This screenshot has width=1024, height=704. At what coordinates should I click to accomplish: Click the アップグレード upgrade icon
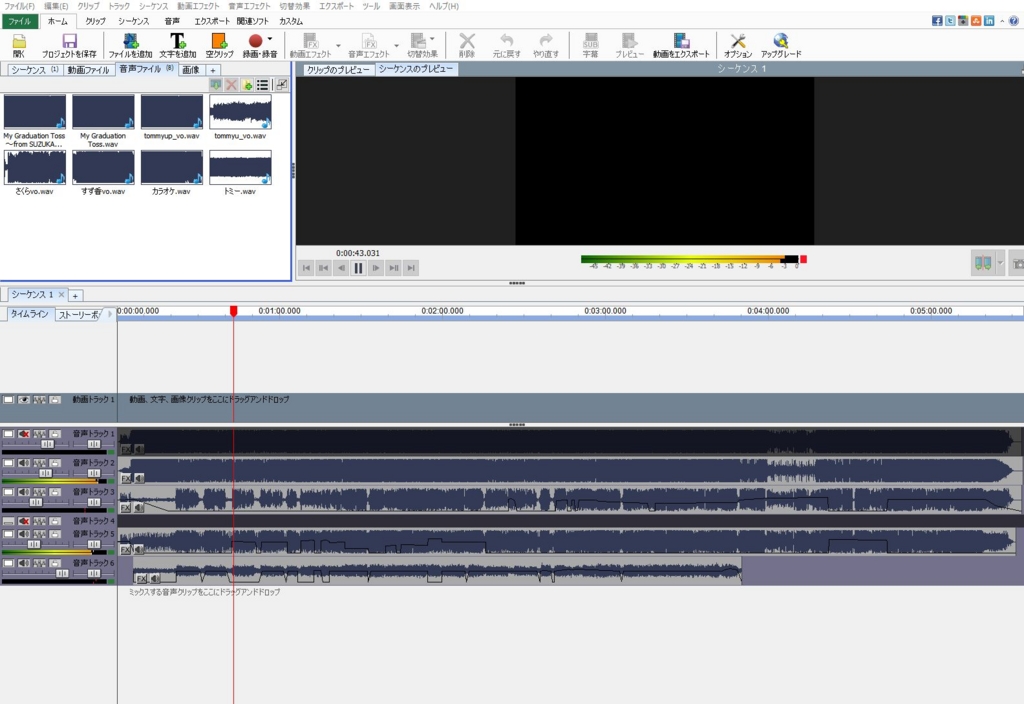(781, 45)
